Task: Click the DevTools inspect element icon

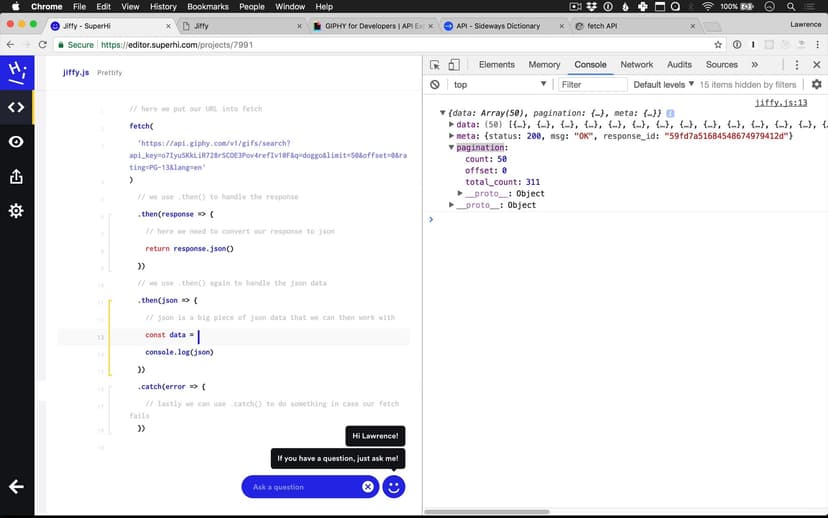Action: coord(436,65)
